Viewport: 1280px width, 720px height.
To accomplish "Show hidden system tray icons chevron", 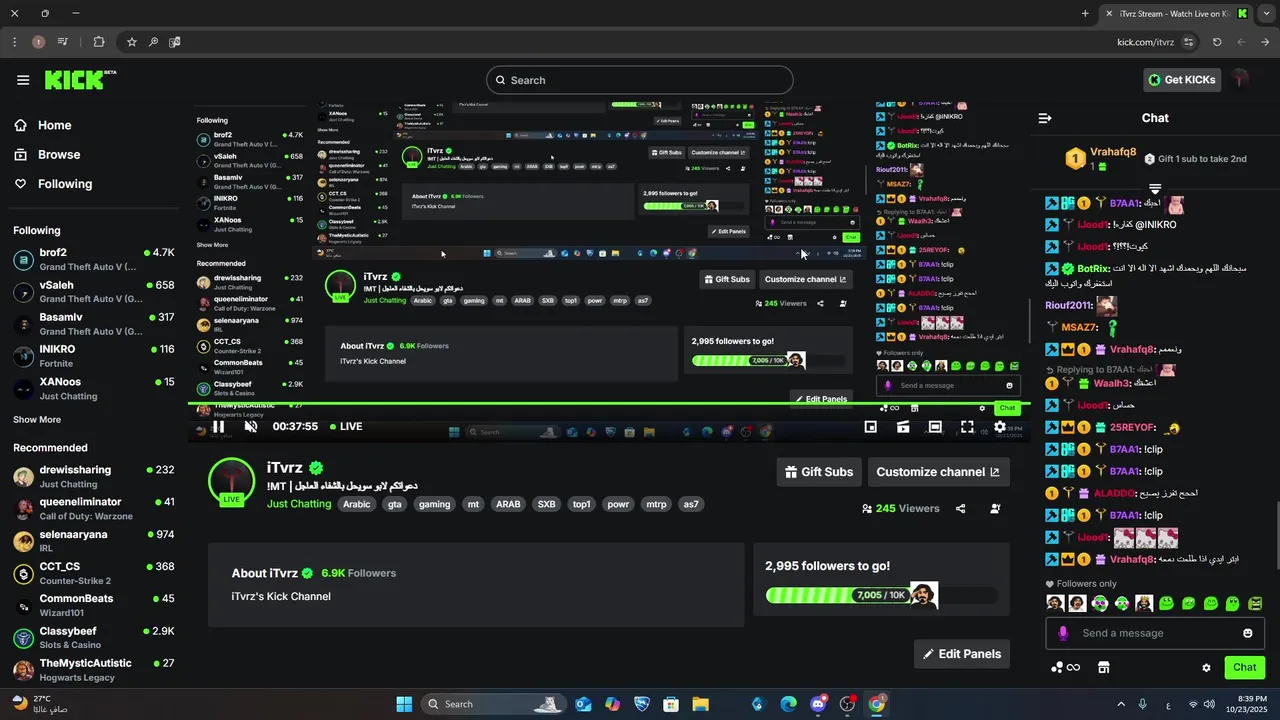I will pos(1119,704).
